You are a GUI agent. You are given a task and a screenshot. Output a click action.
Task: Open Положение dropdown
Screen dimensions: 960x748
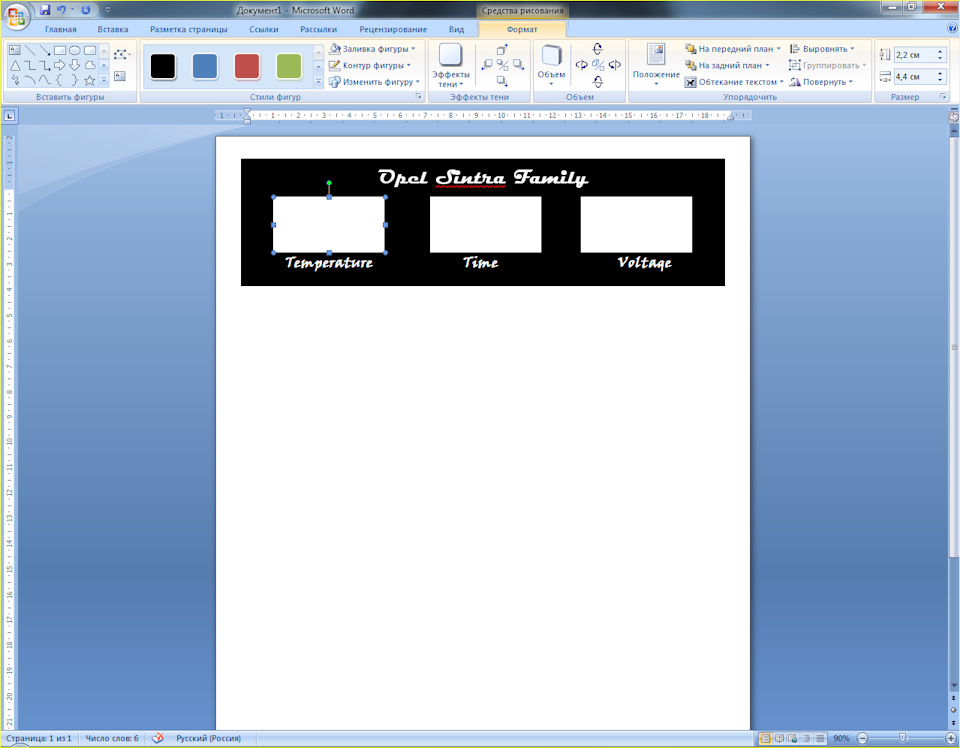pos(656,65)
